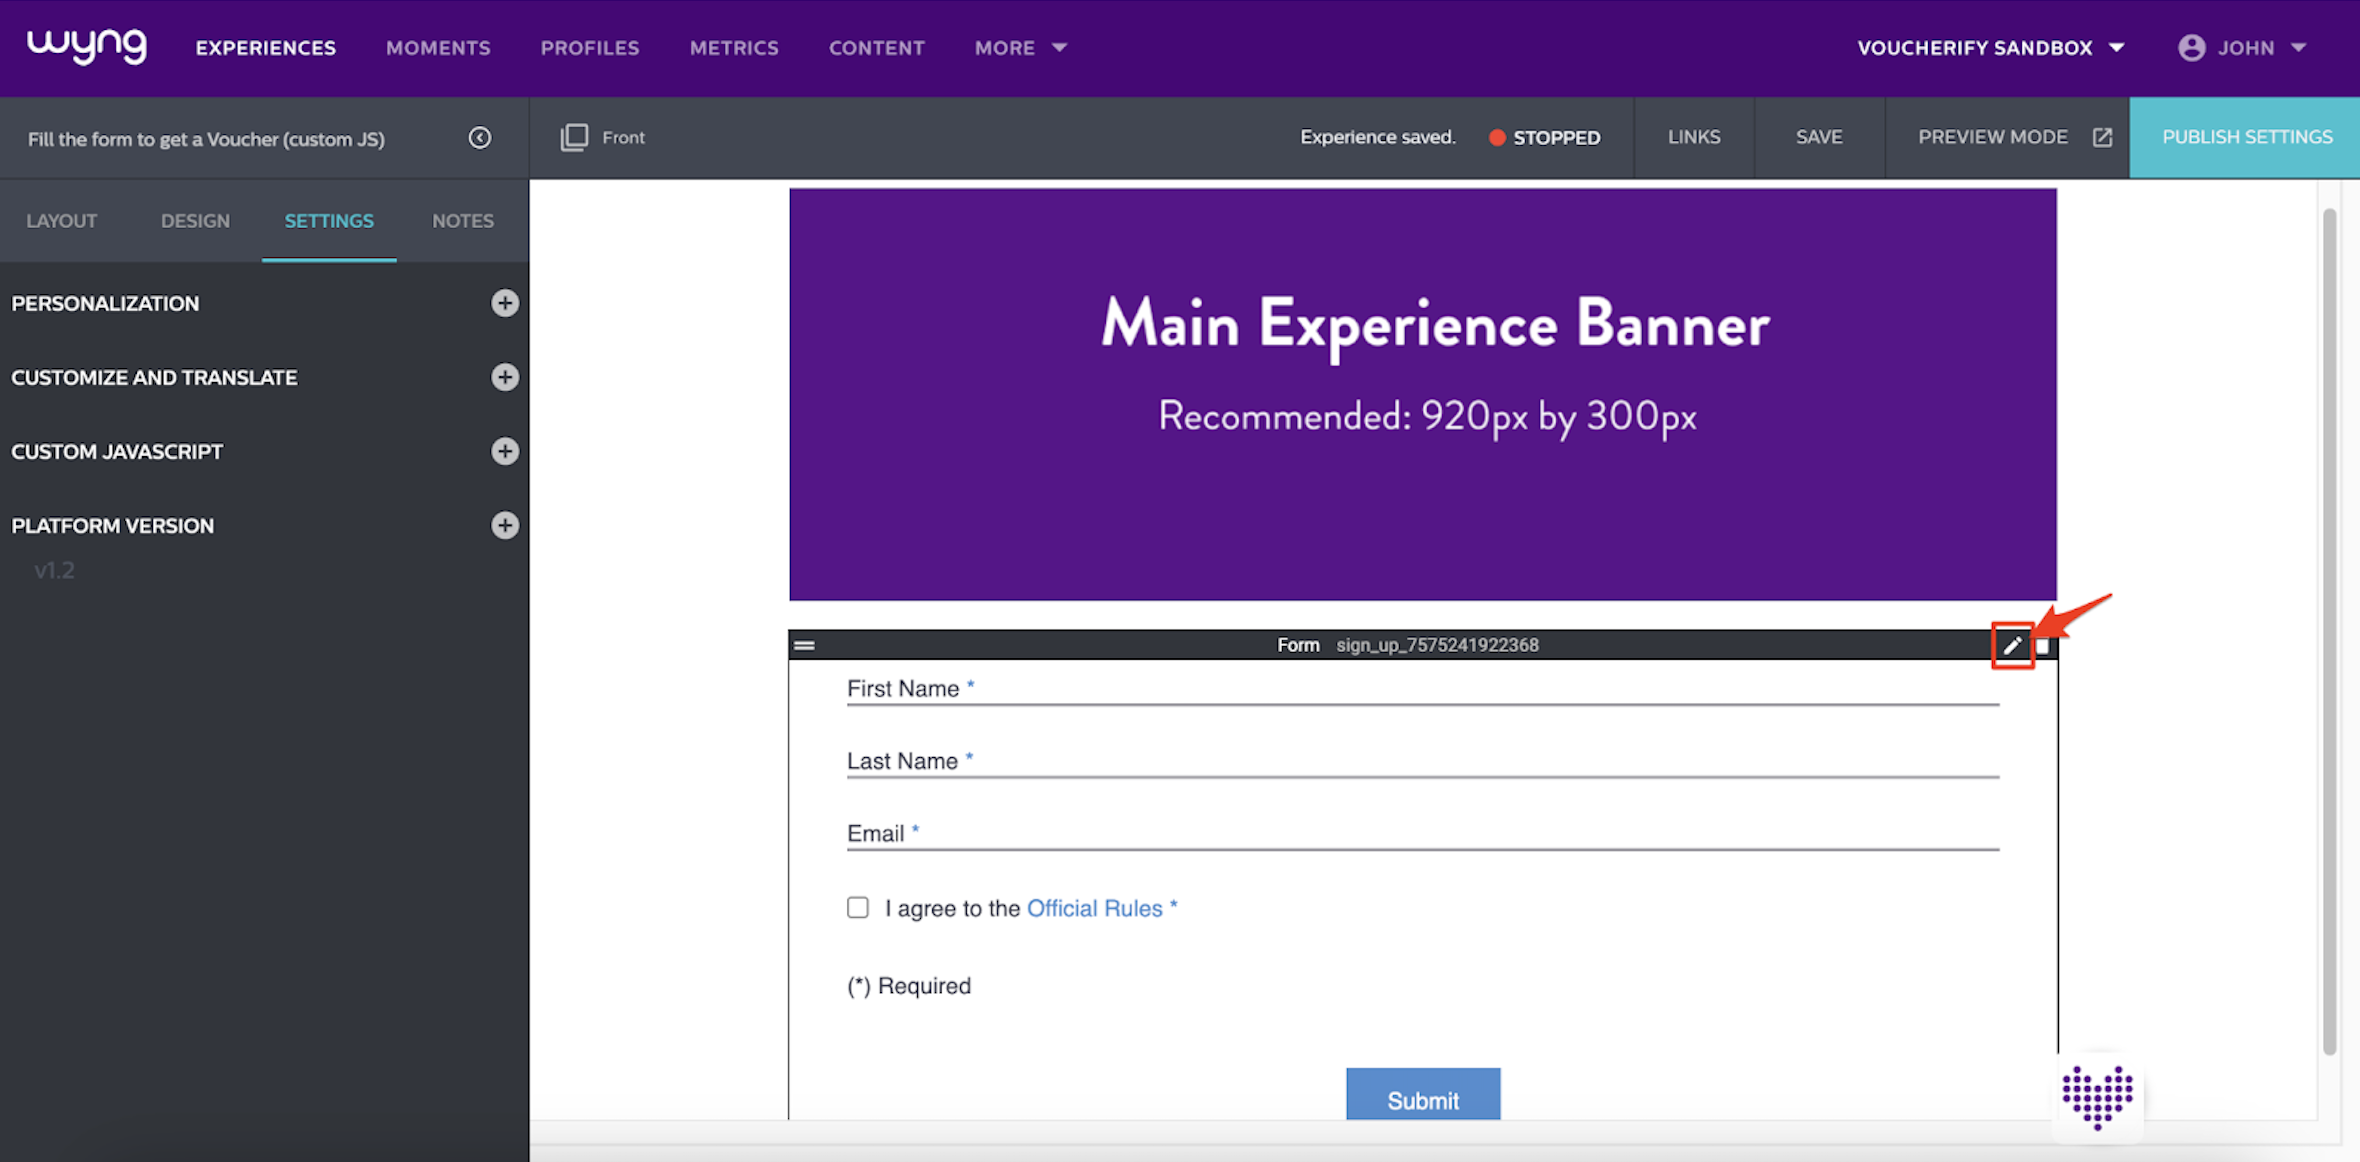Click the back arrow beside experience title
2360x1162 pixels.
click(x=480, y=138)
